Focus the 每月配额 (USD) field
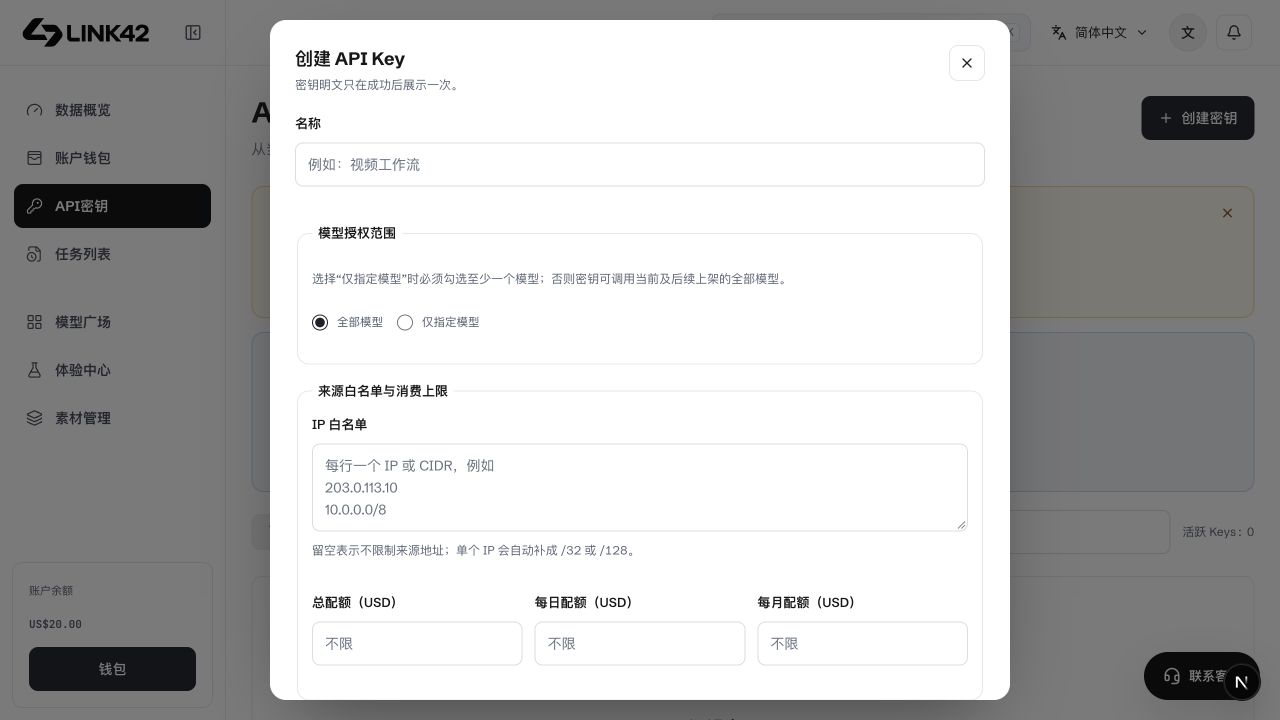 click(863, 644)
